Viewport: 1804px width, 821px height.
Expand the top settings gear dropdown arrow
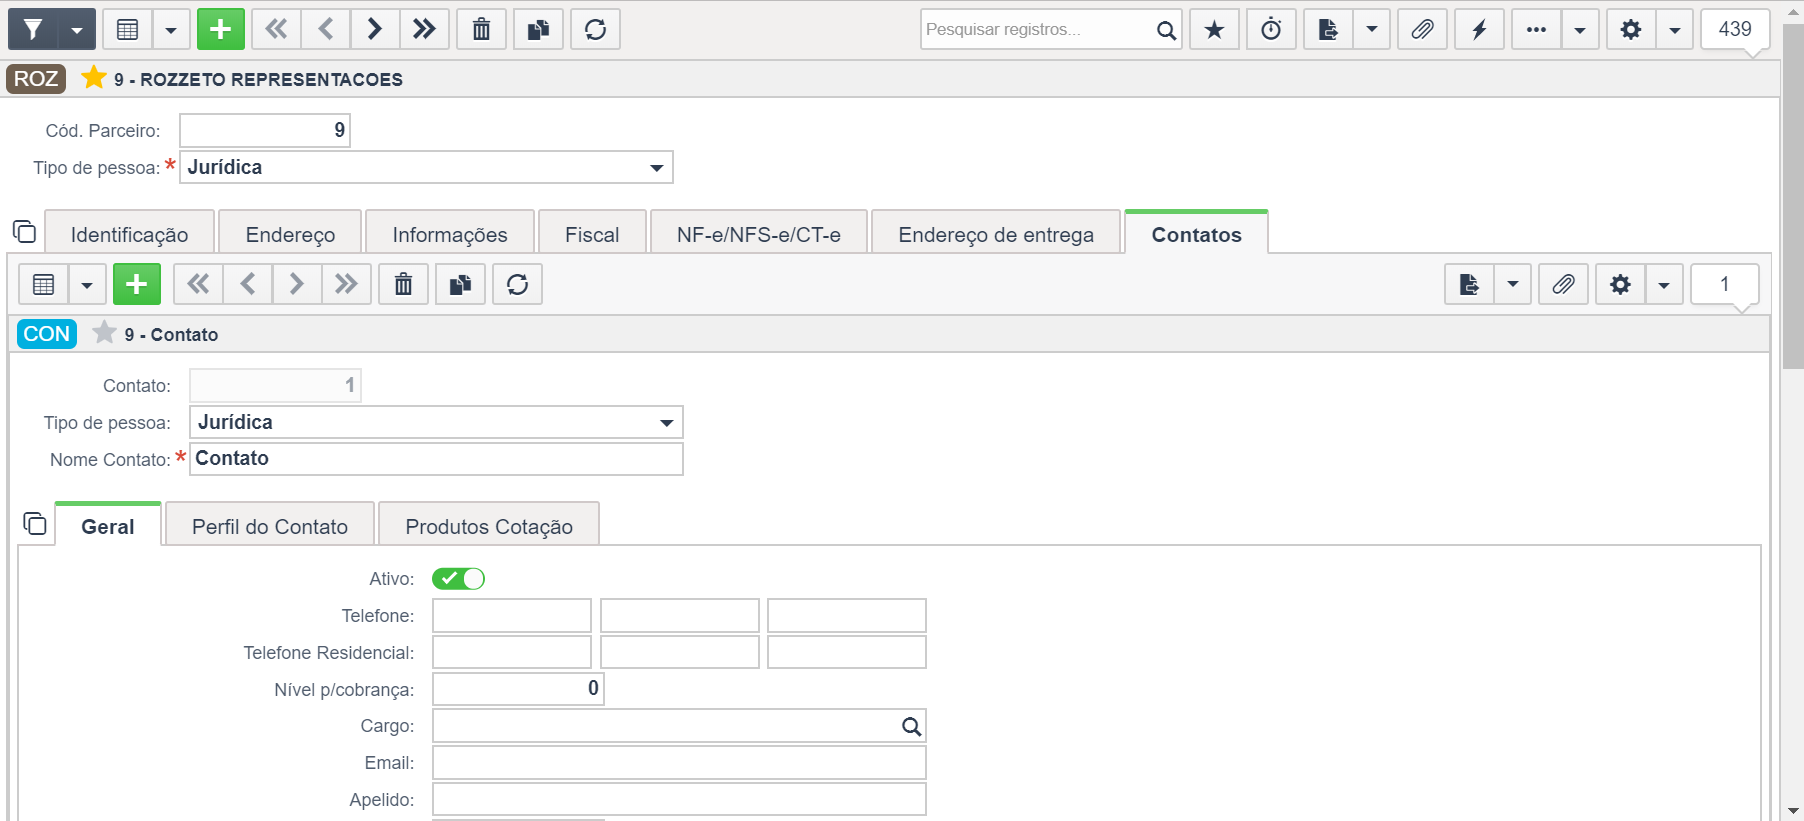click(1674, 29)
